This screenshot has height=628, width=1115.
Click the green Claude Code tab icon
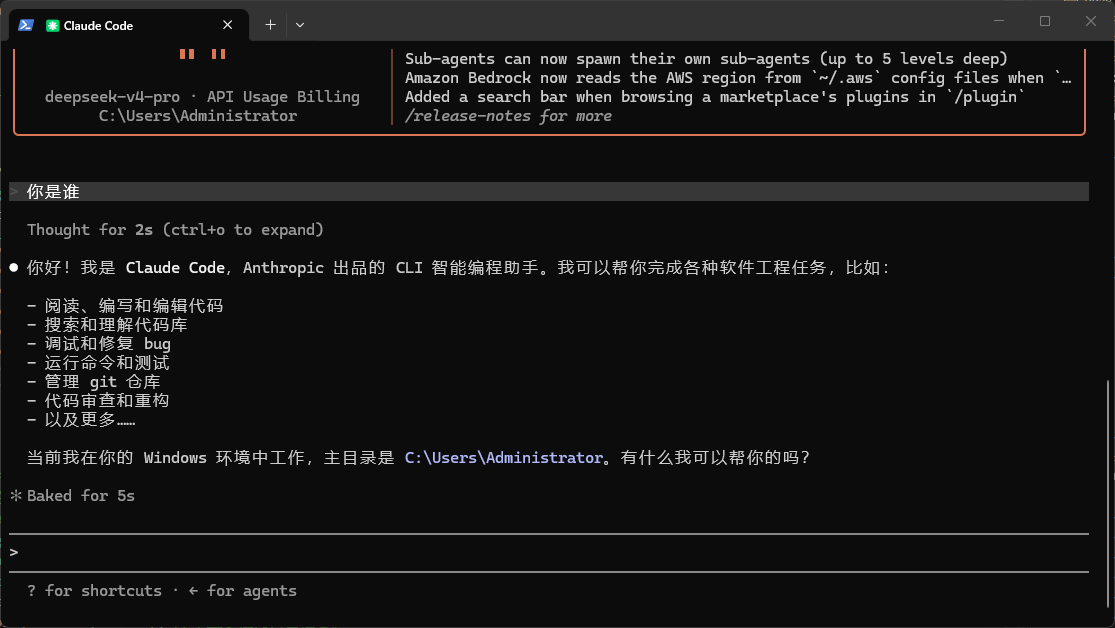[52, 26]
